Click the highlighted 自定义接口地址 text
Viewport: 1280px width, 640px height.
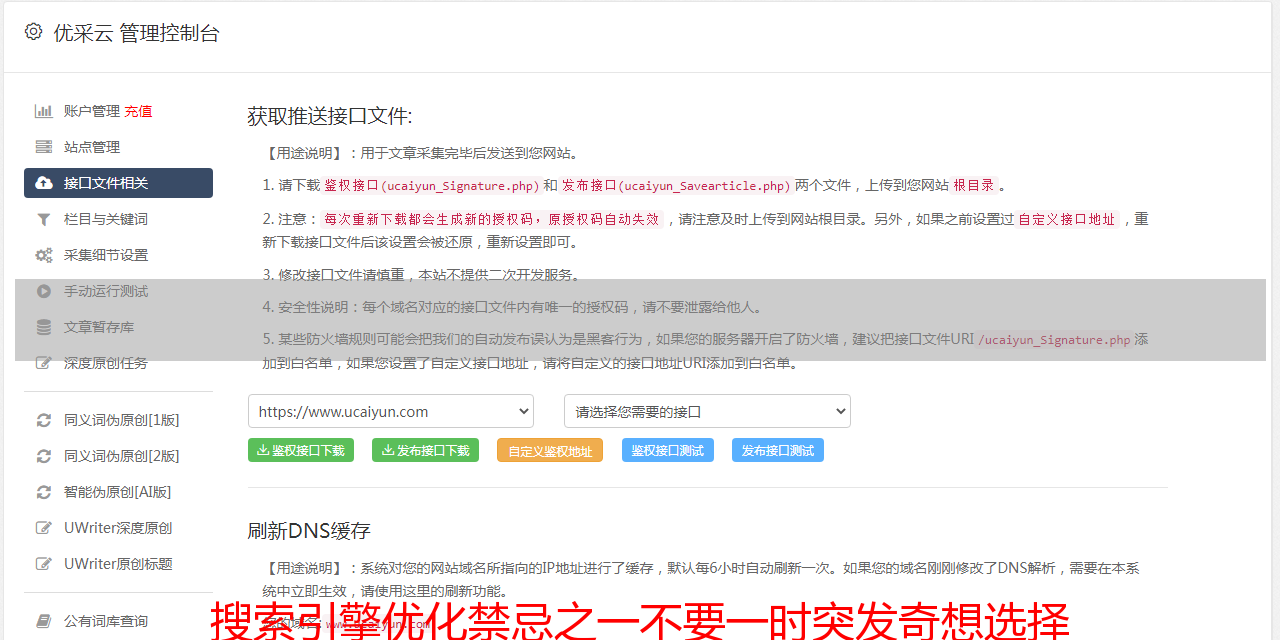pyautogui.click(x=1067, y=219)
